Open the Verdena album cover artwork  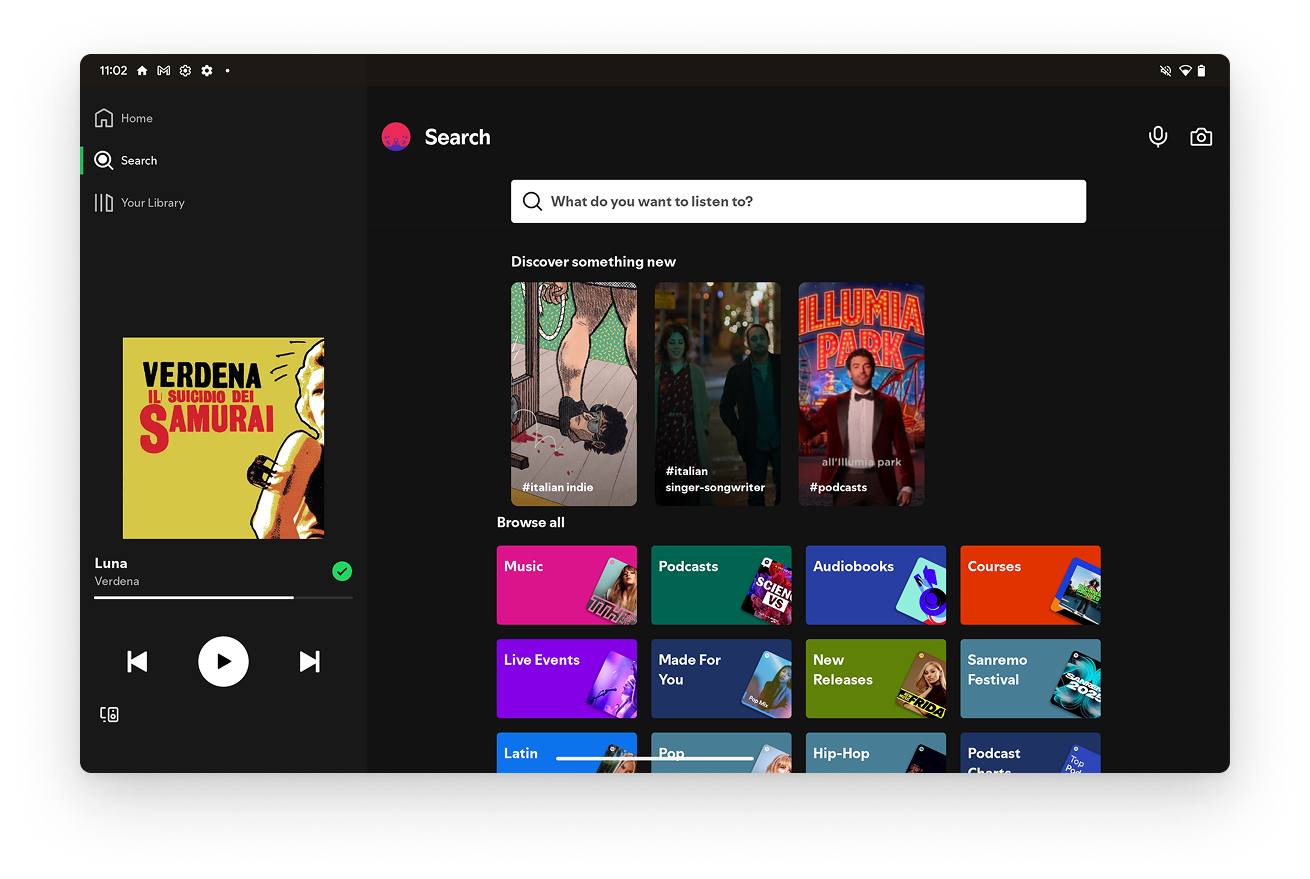[223, 438]
